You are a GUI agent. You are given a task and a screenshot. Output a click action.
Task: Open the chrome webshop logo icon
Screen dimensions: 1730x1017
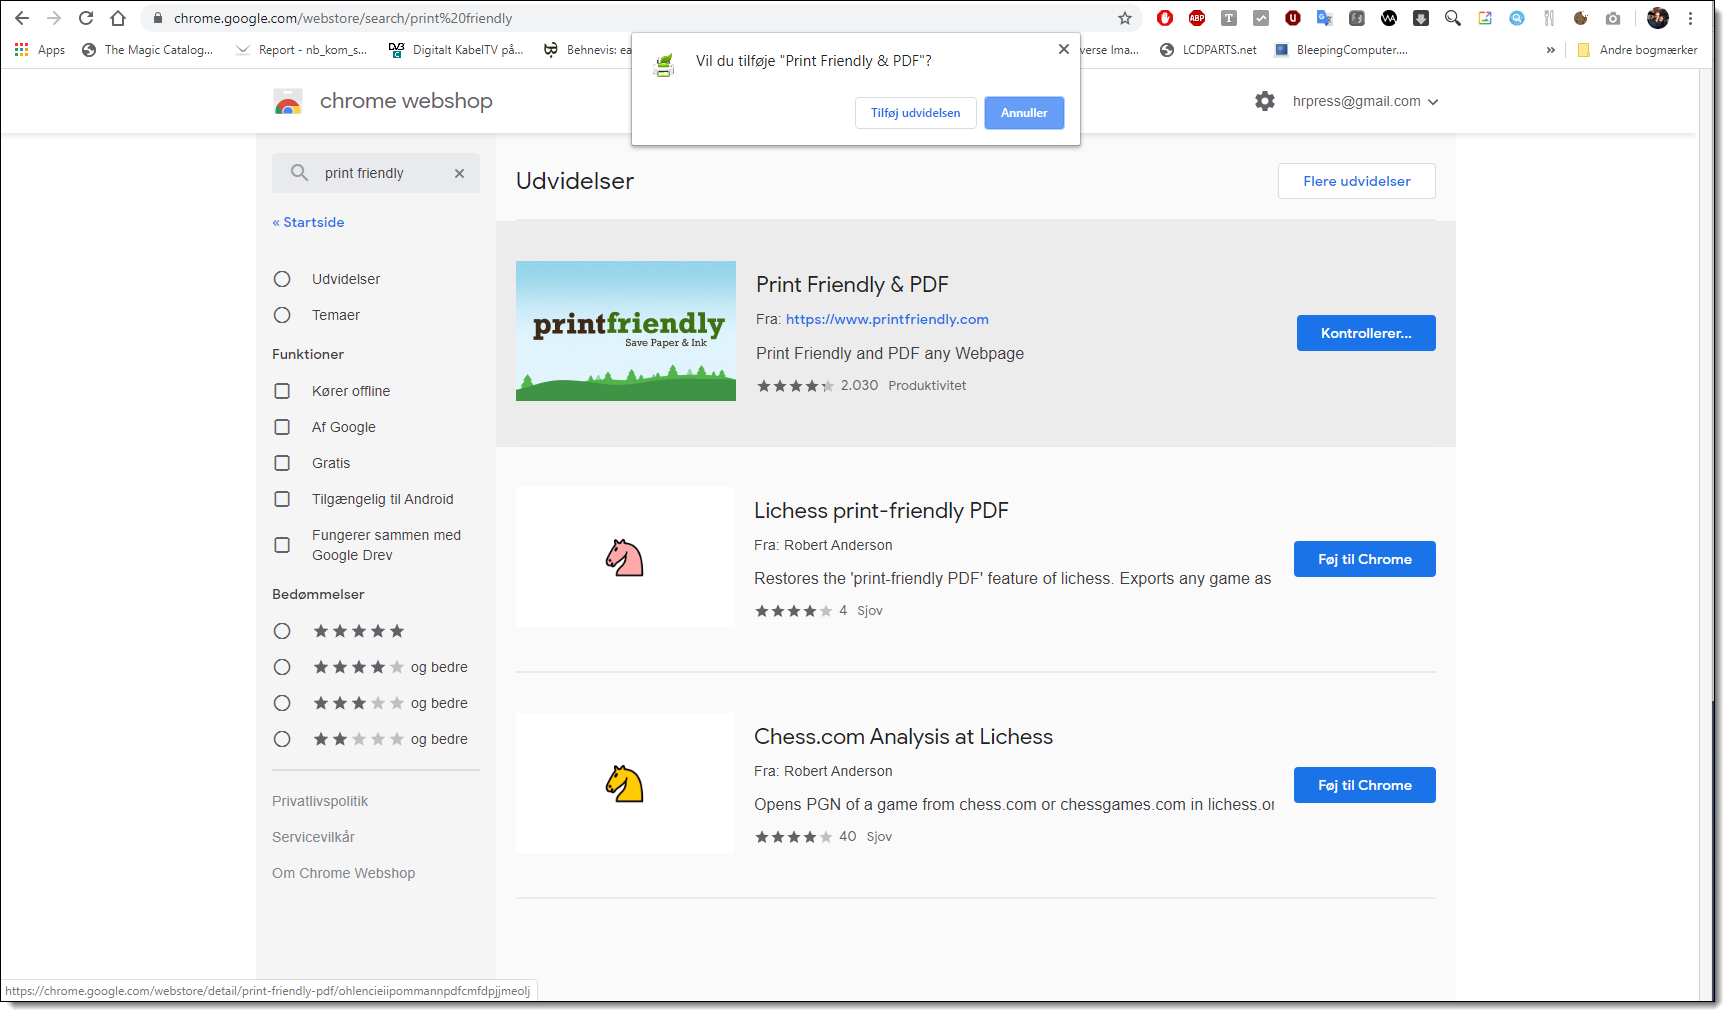click(288, 101)
